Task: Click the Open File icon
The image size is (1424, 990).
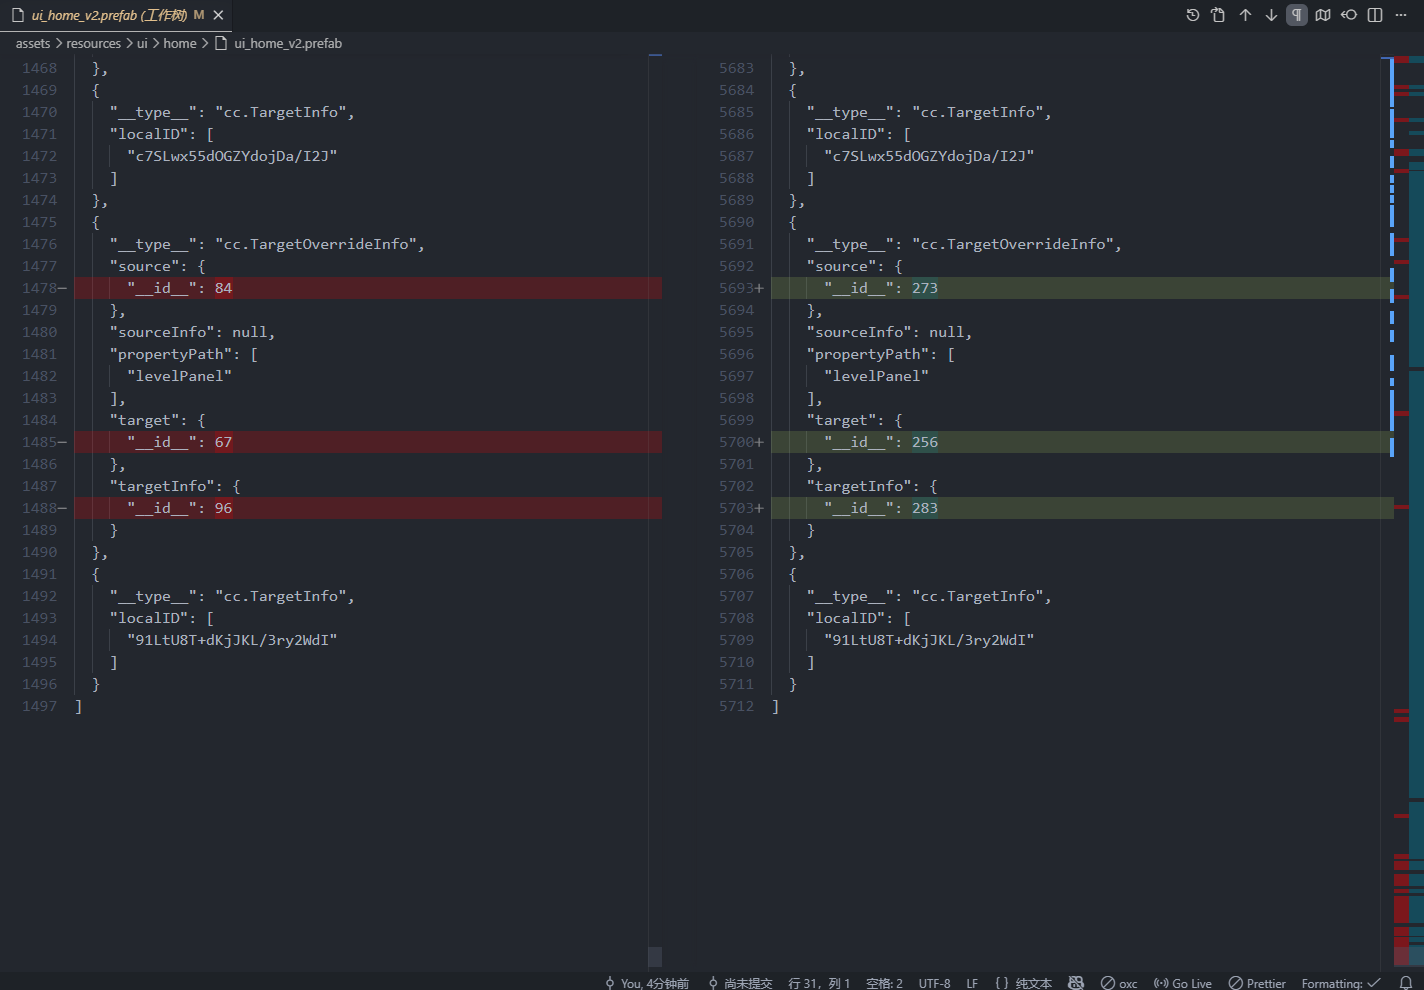Action: pyautogui.click(x=1218, y=15)
